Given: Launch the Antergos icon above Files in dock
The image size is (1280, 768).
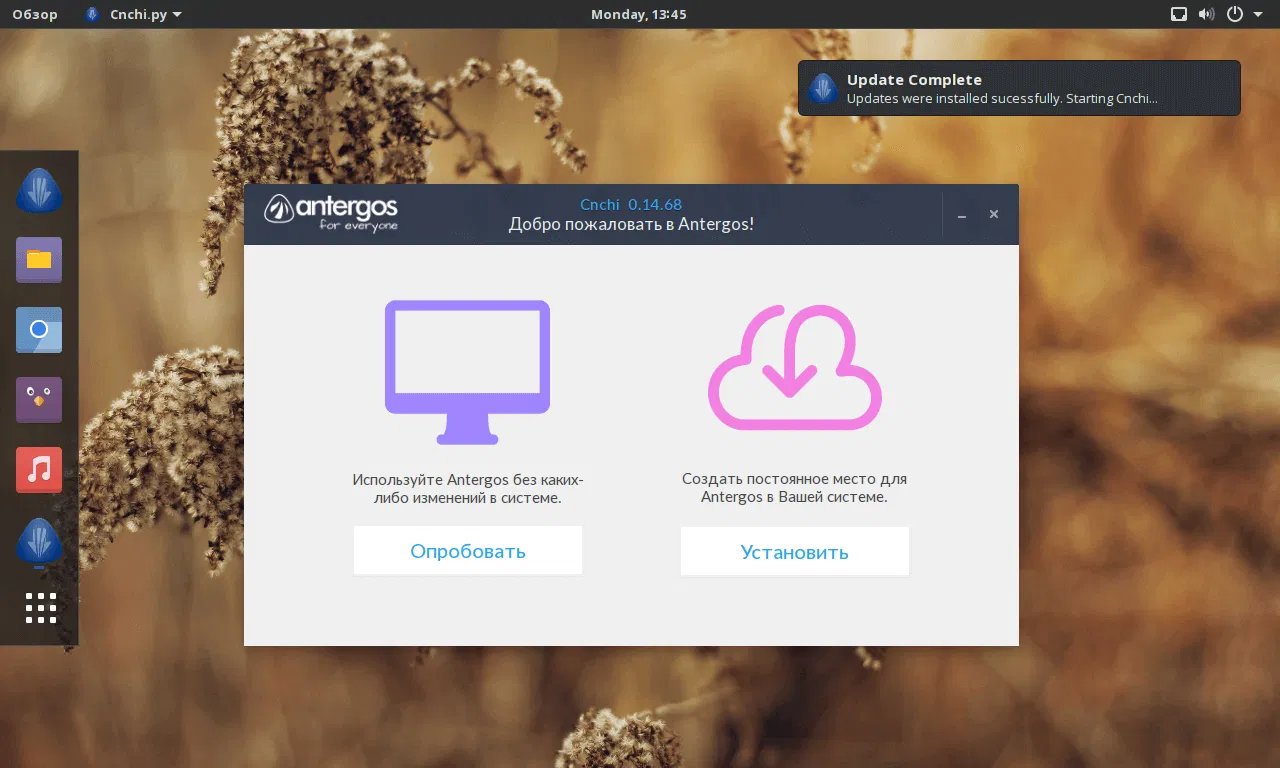Looking at the screenshot, I should [39, 190].
